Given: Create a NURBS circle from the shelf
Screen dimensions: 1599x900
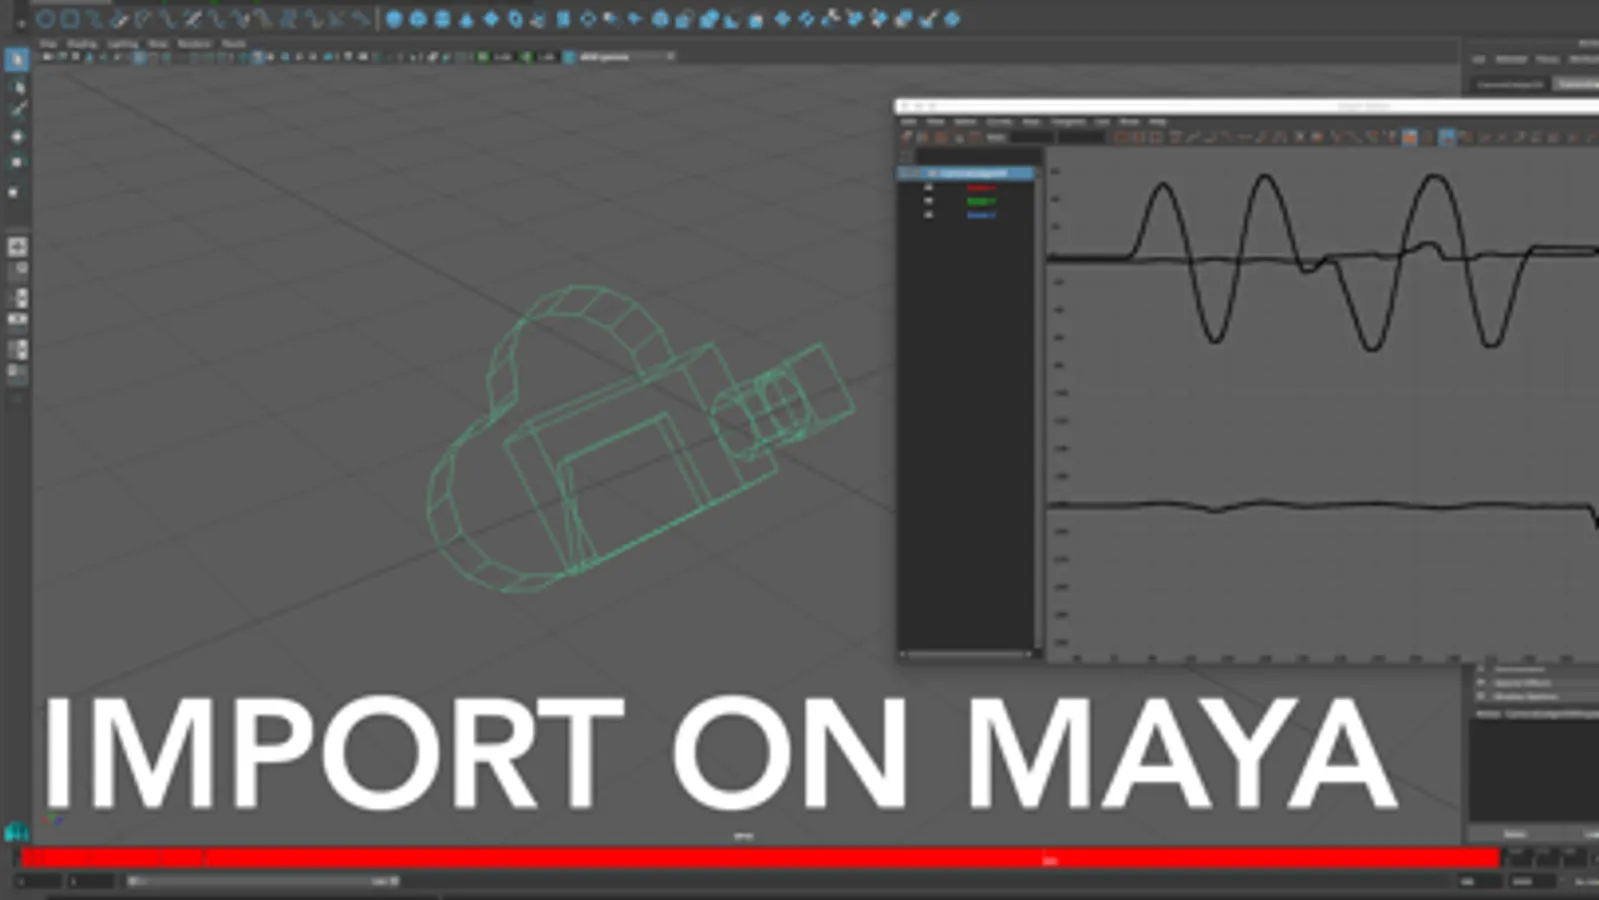Looking at the screenshot, I should coord(45,18).
